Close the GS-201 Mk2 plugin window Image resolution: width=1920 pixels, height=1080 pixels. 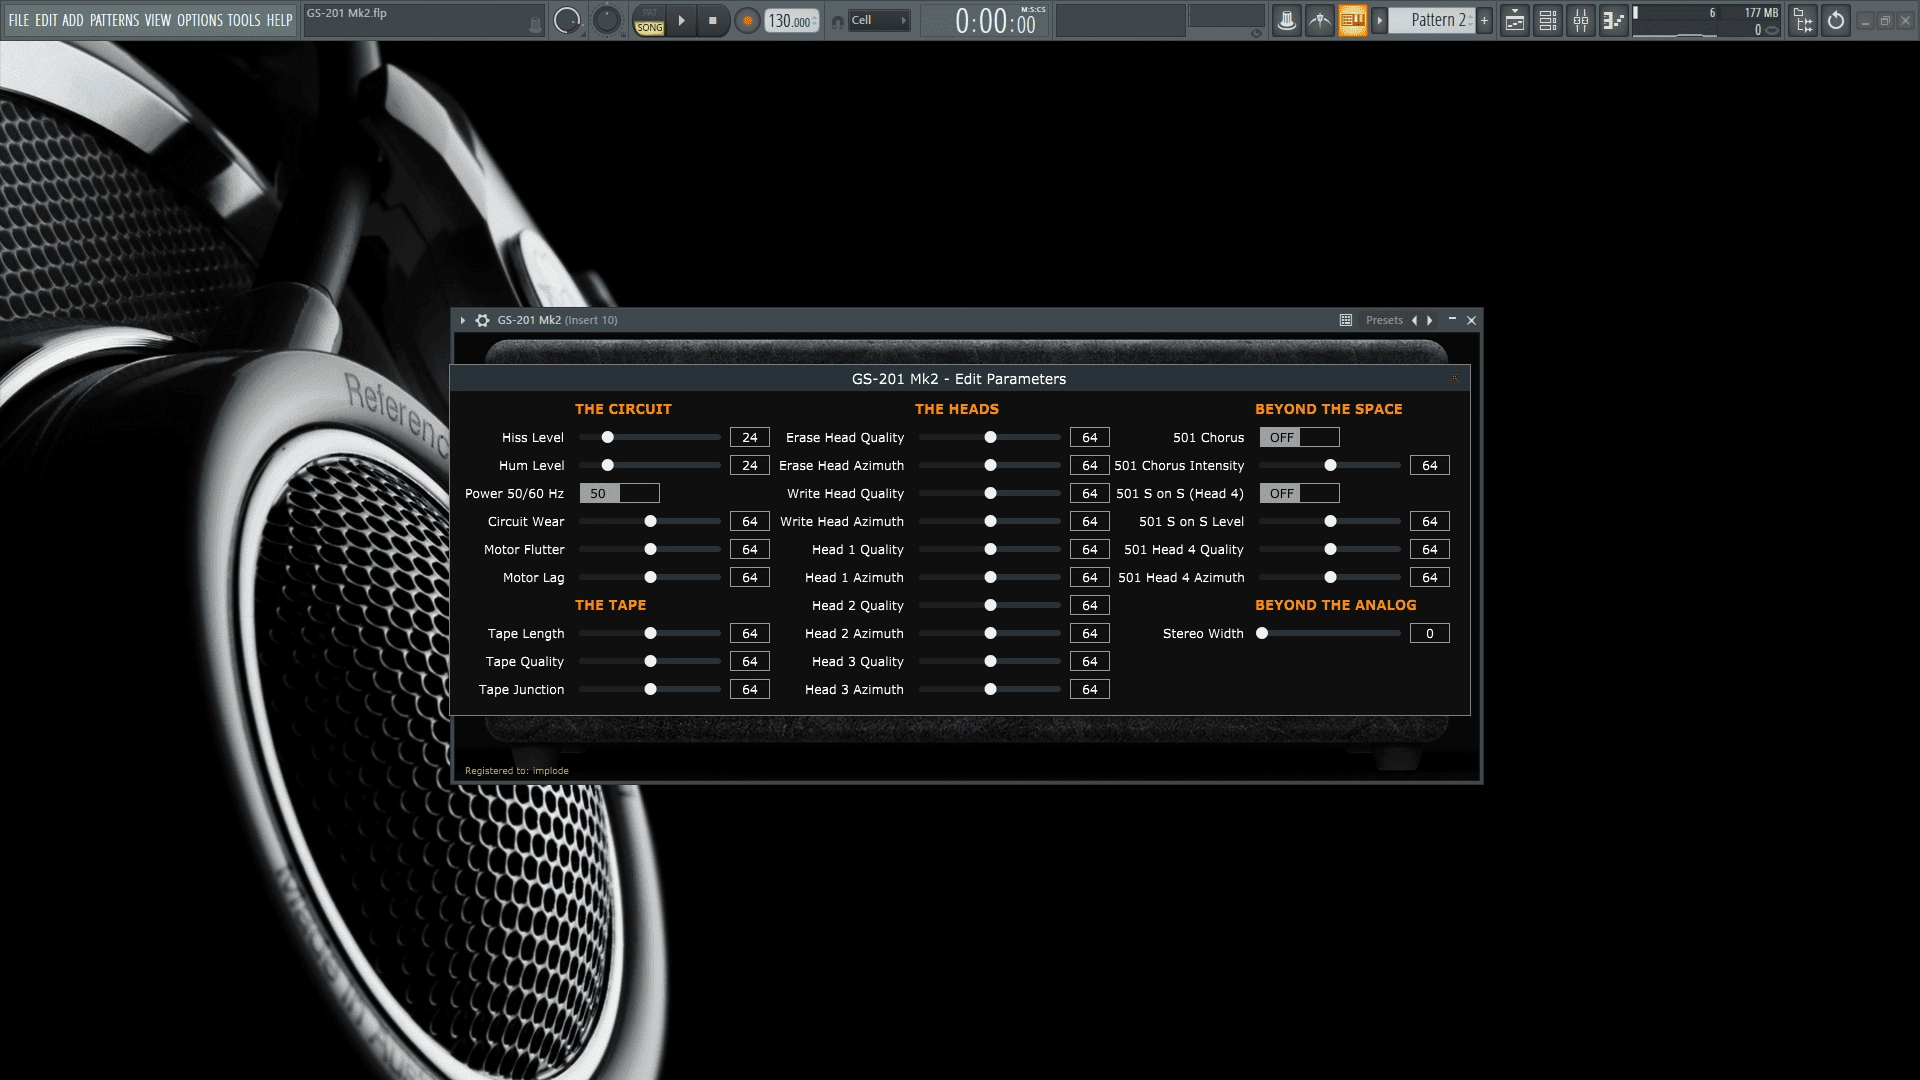click(x=1471, y=320)
